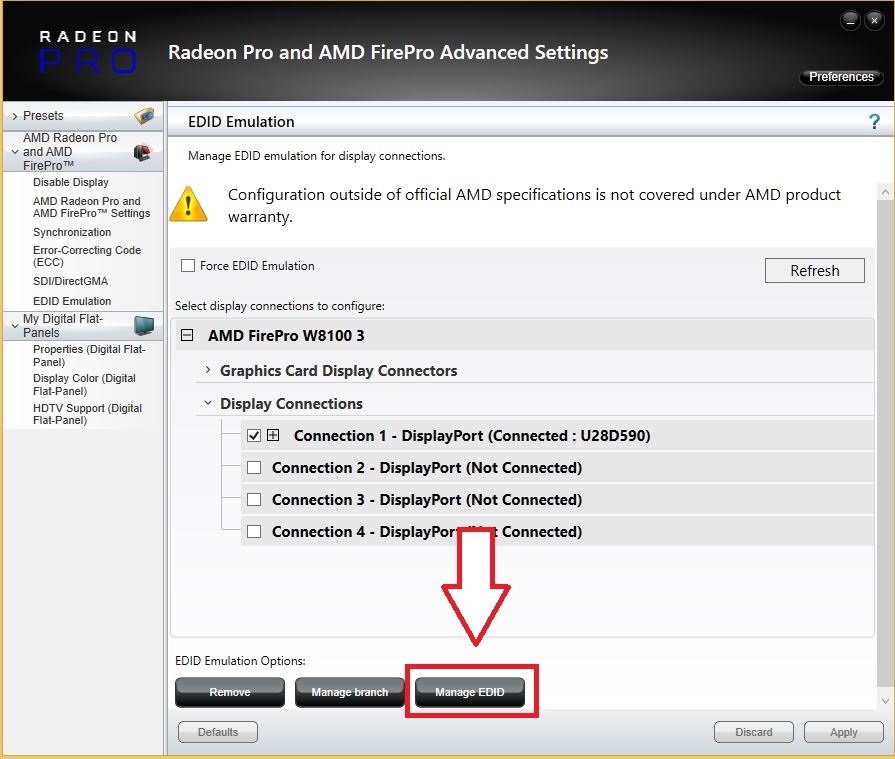The height and width of the screenshot is (759, 895).
Task: Expand Graphics Card Display Connectors
Action: click(208, 370)
